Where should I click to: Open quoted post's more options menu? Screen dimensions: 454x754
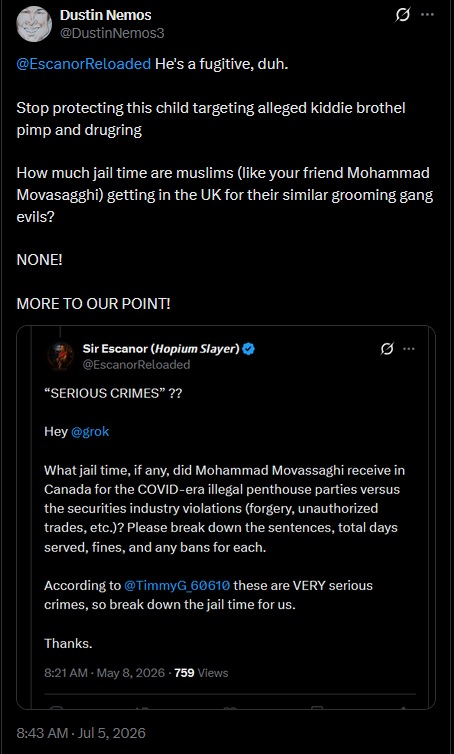(x=409, y=349)
